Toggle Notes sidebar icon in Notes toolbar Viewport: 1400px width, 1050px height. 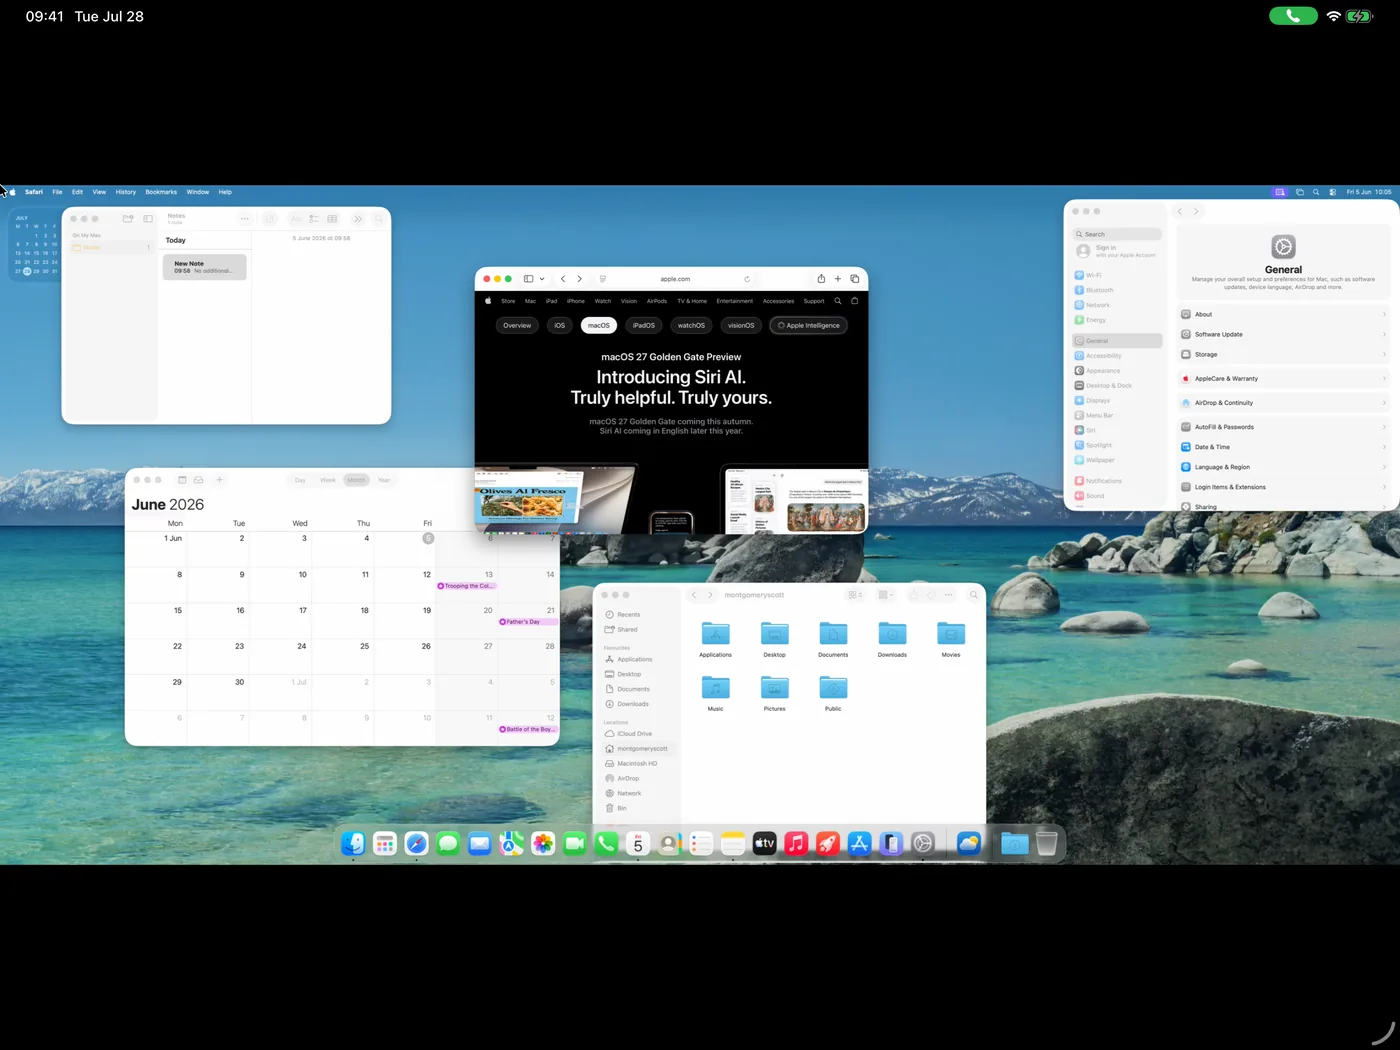[x=148, y=219]
